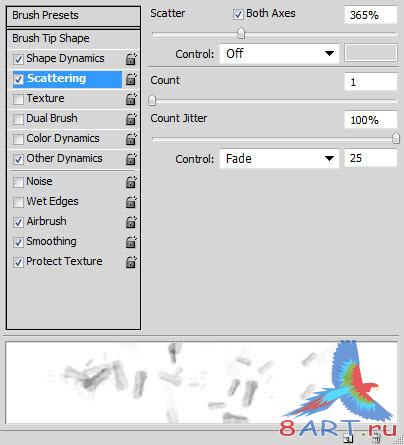404x445 pixels.
Task: Click the lock icon next to Dual Brush
Action: pyautogui.click(x=131, y=119)
